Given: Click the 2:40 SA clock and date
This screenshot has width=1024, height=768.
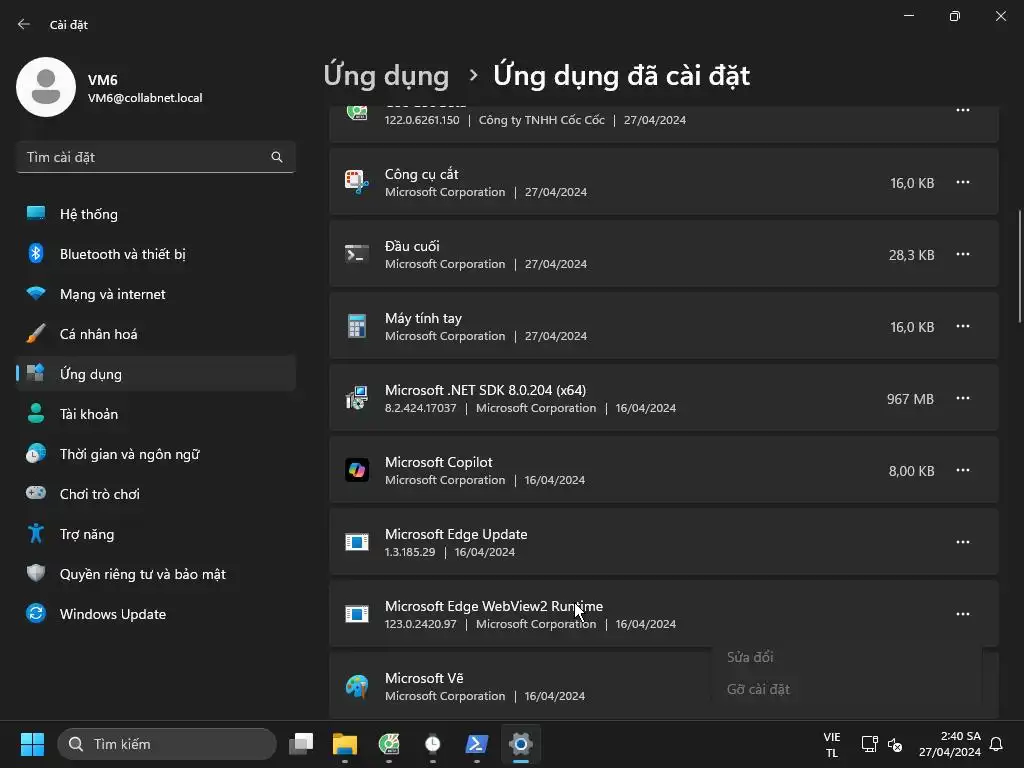Looking at the screenshot, I should pyautogui.click(x=950, y=744).
